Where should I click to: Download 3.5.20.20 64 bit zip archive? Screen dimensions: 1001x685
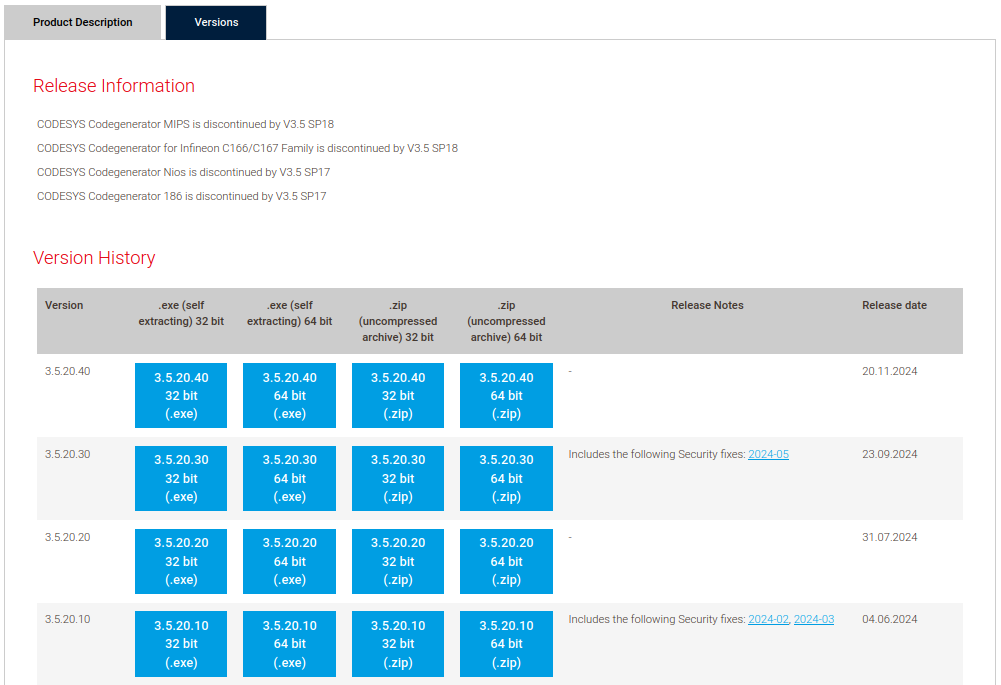pyautogui.click(x=505, y=561)
